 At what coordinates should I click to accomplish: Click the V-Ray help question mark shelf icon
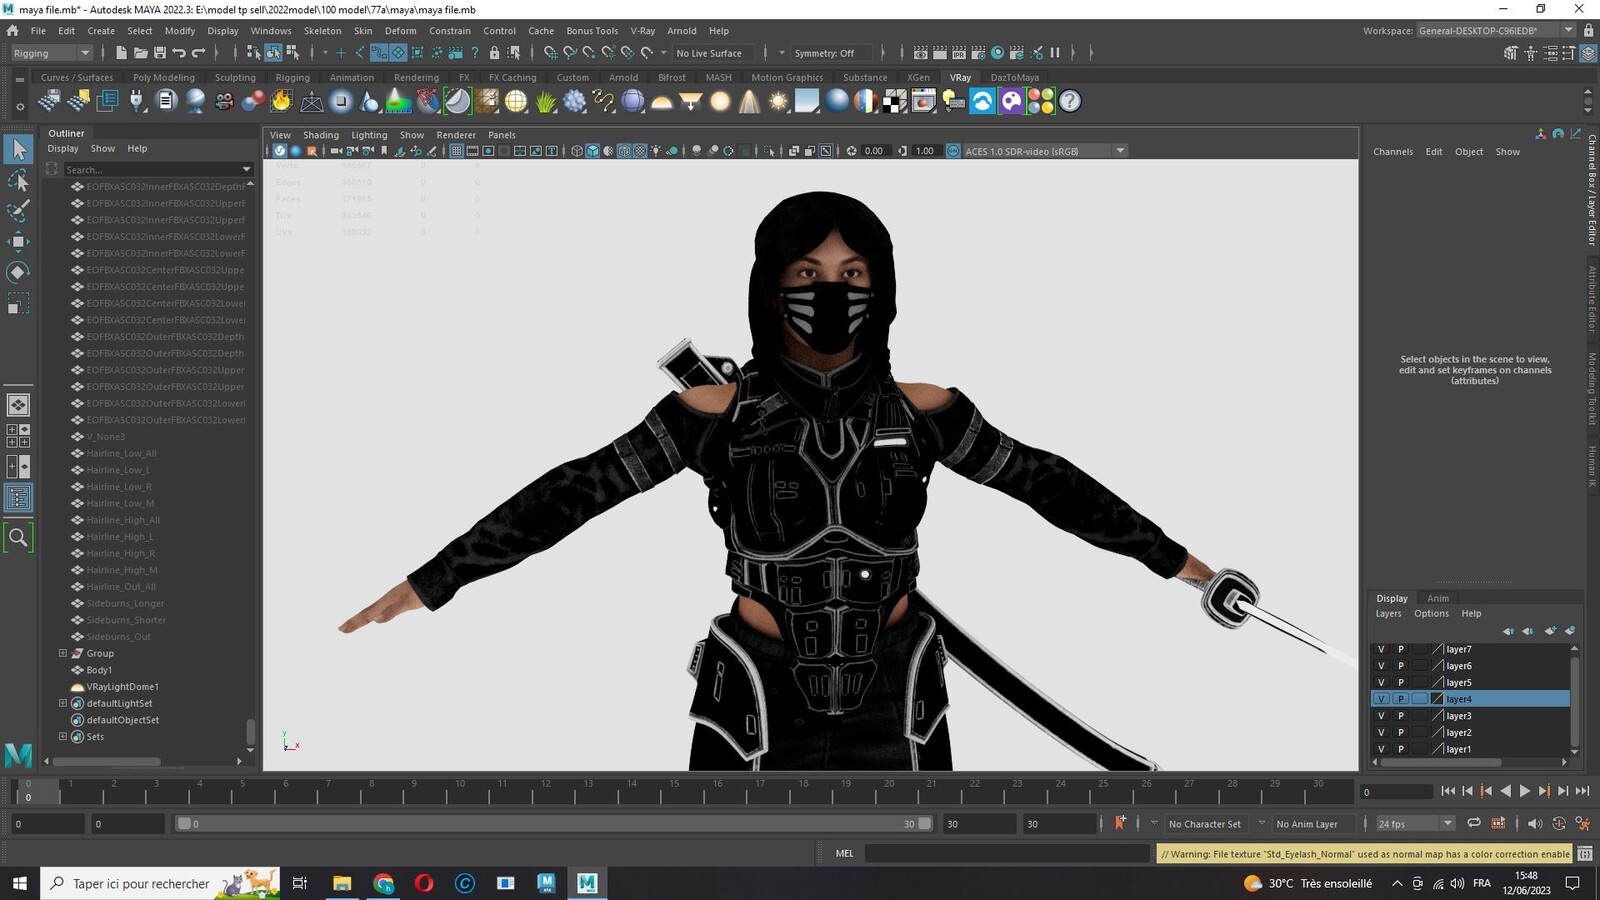coord(1070,101)
